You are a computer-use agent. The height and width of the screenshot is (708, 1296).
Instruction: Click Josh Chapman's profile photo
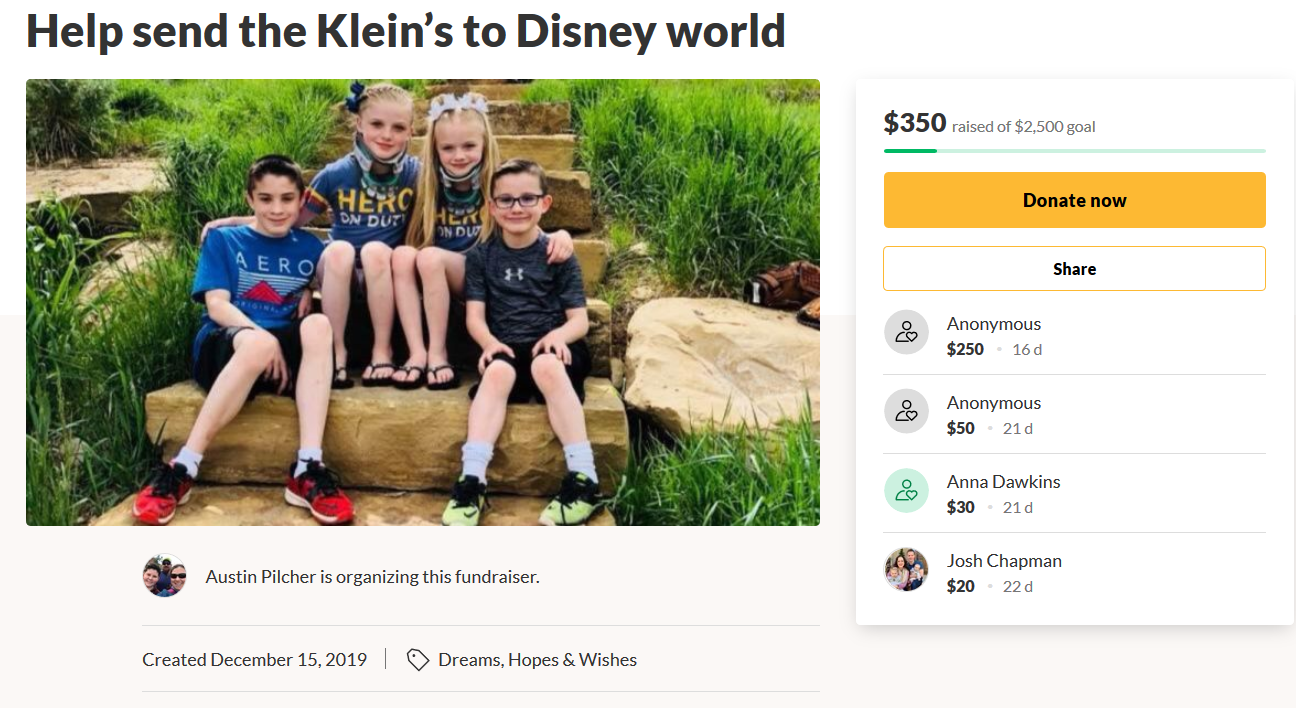906,569
